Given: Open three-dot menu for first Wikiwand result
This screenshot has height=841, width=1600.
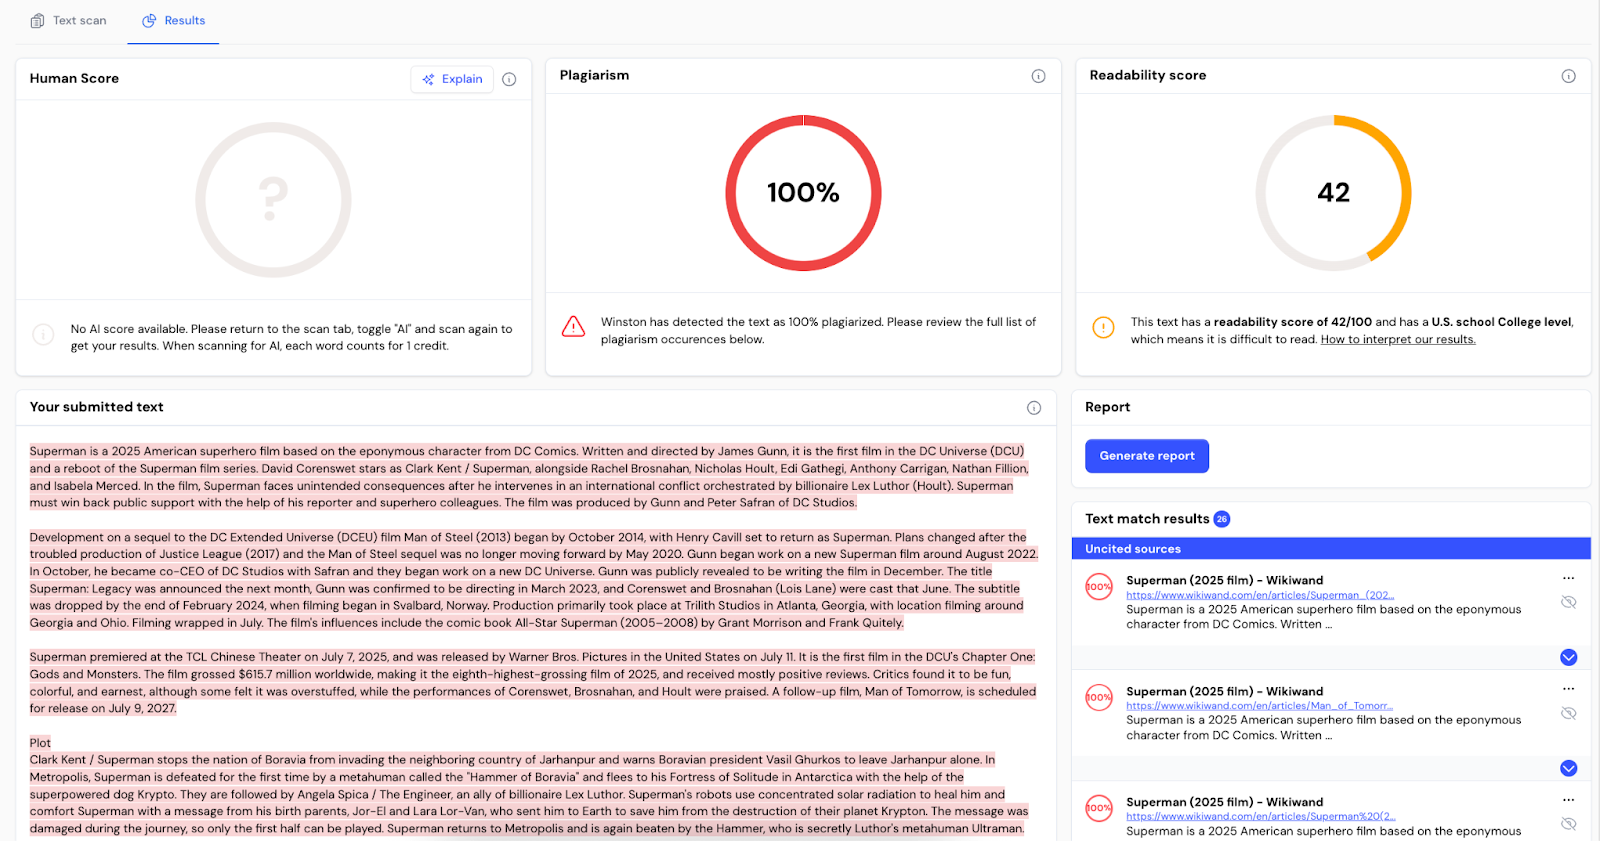Looking at the screenshot, I should (1568, 579).
